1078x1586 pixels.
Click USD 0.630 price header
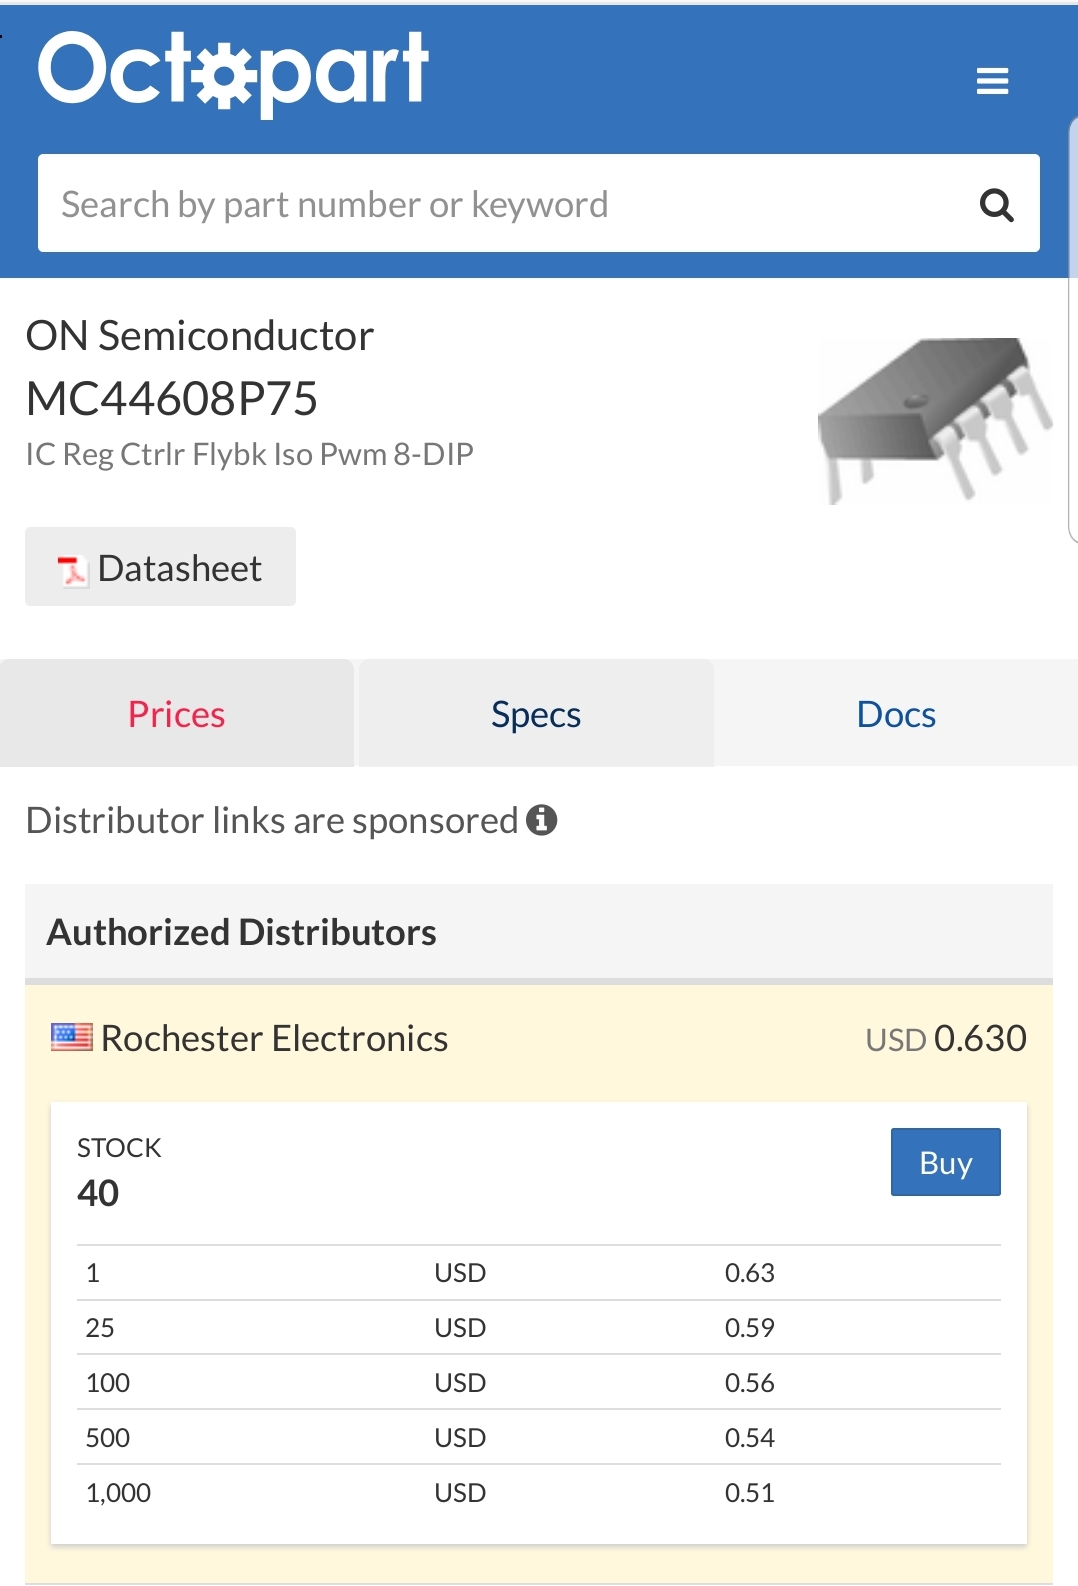(946, 1038)
